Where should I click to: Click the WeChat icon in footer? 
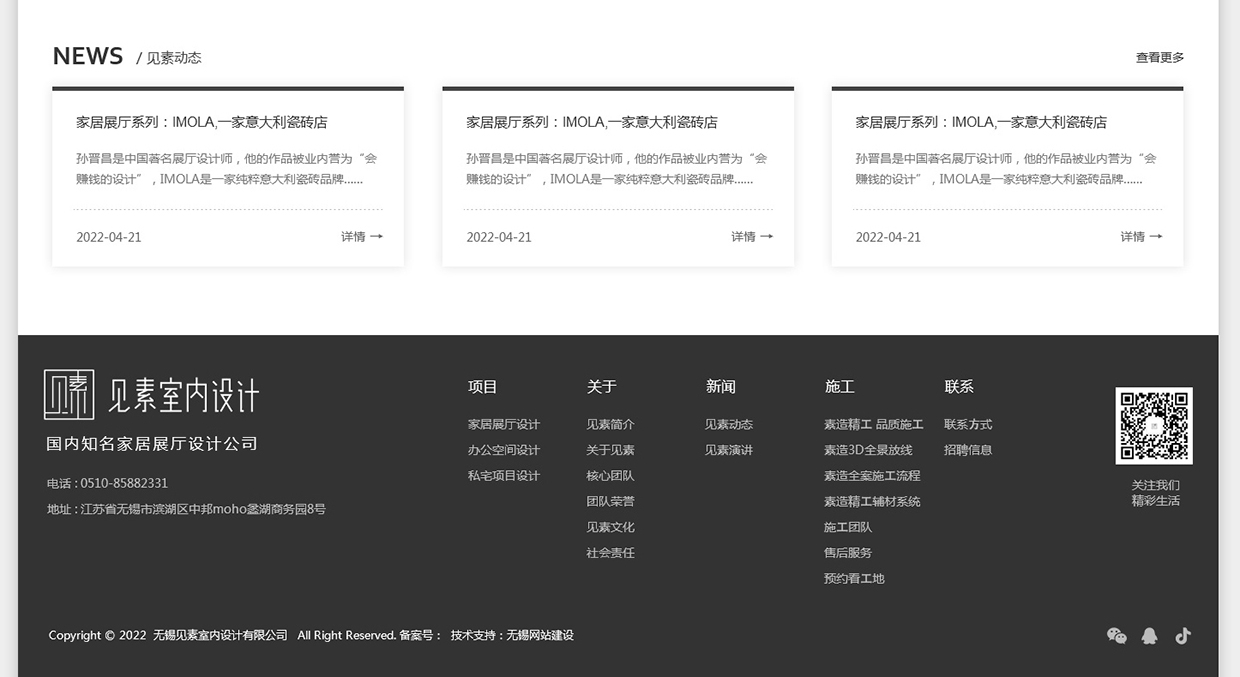1116,636
